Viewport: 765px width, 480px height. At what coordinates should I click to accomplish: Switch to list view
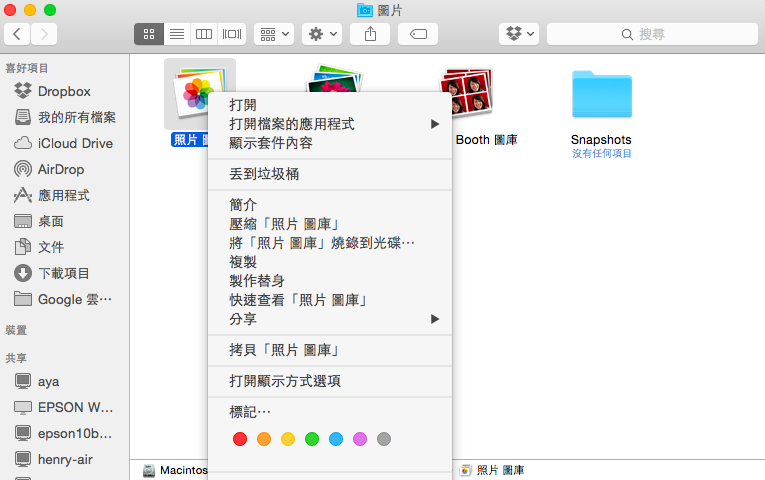(177, 34)
